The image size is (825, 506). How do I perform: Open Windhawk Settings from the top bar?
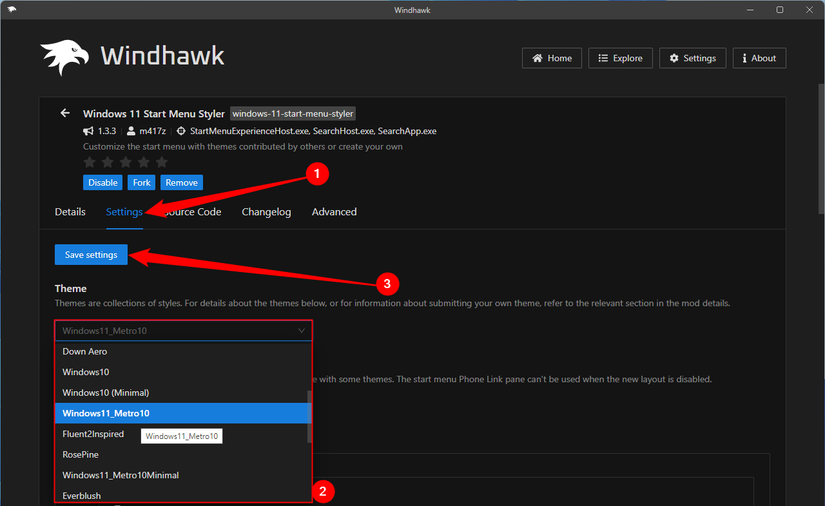coord(691,58)
